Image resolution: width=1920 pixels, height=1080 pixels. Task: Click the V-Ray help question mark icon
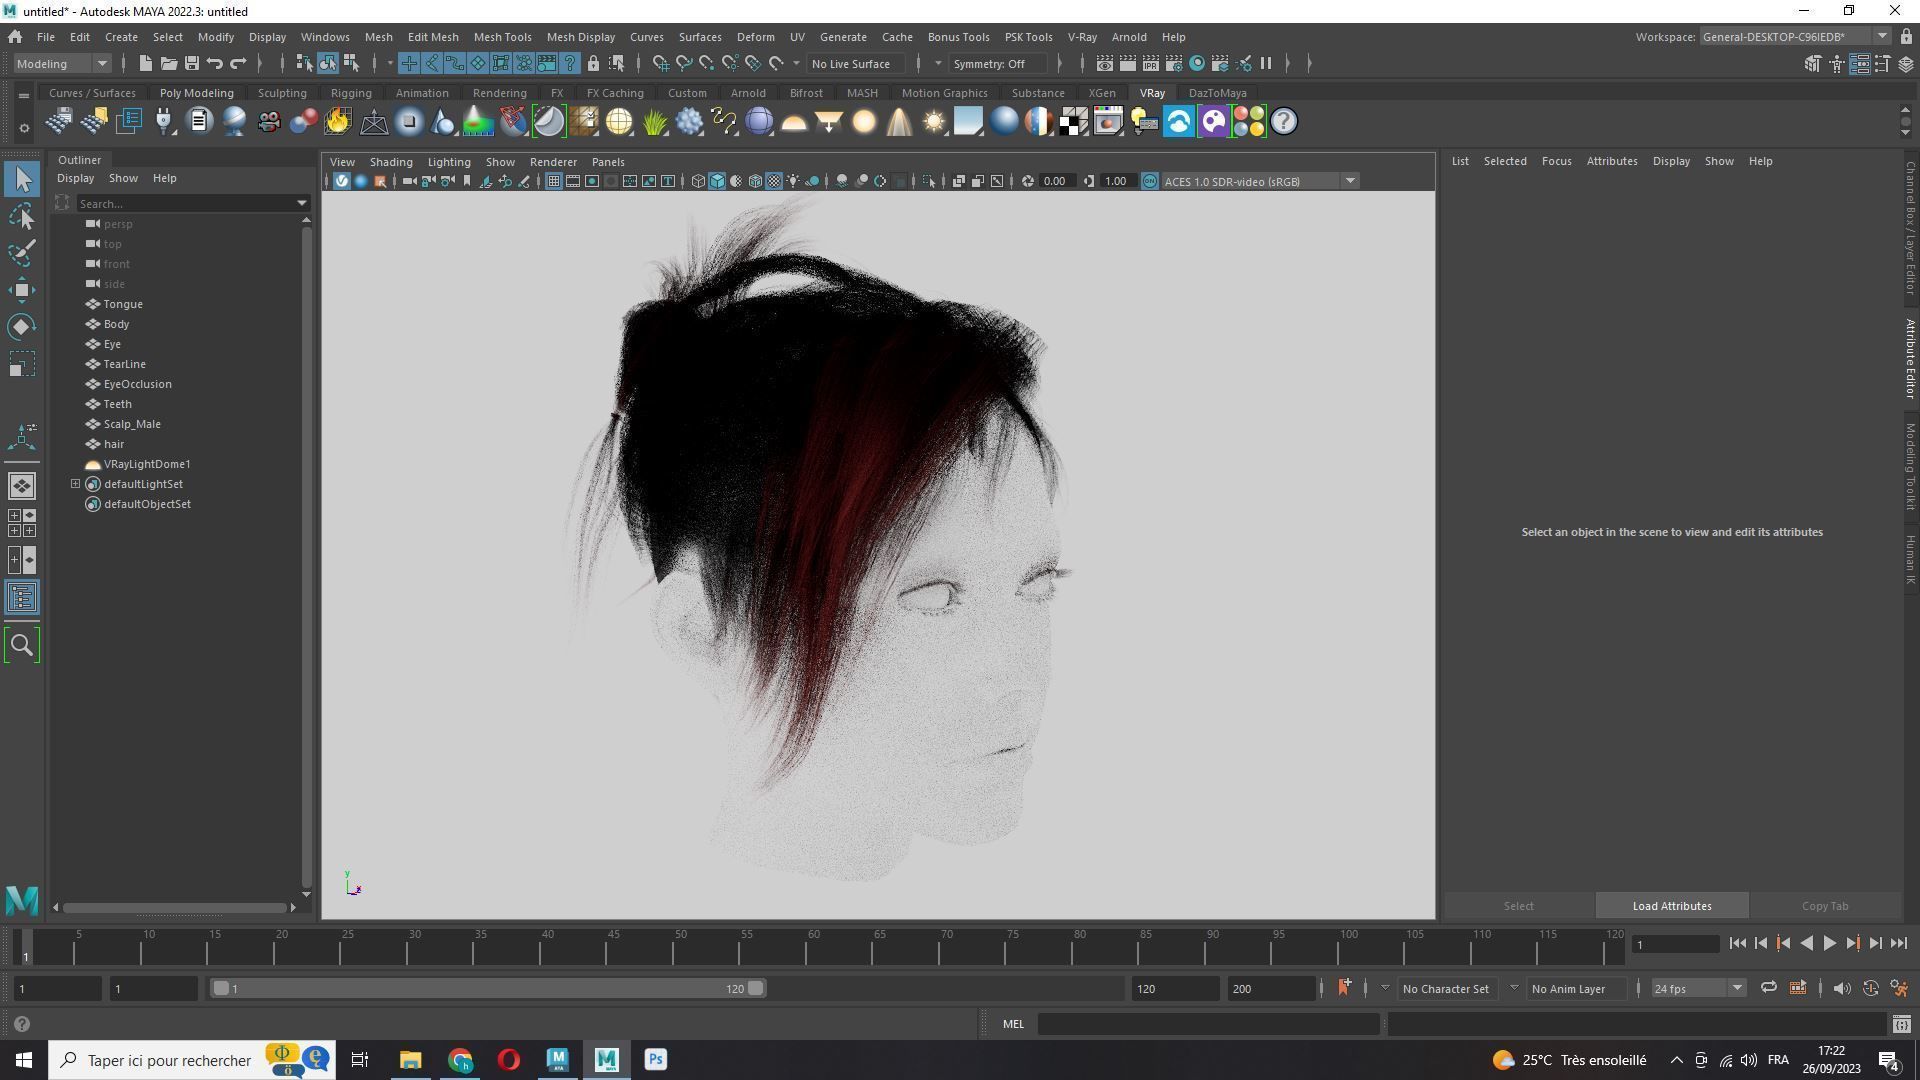click(x=1284, y=122)
